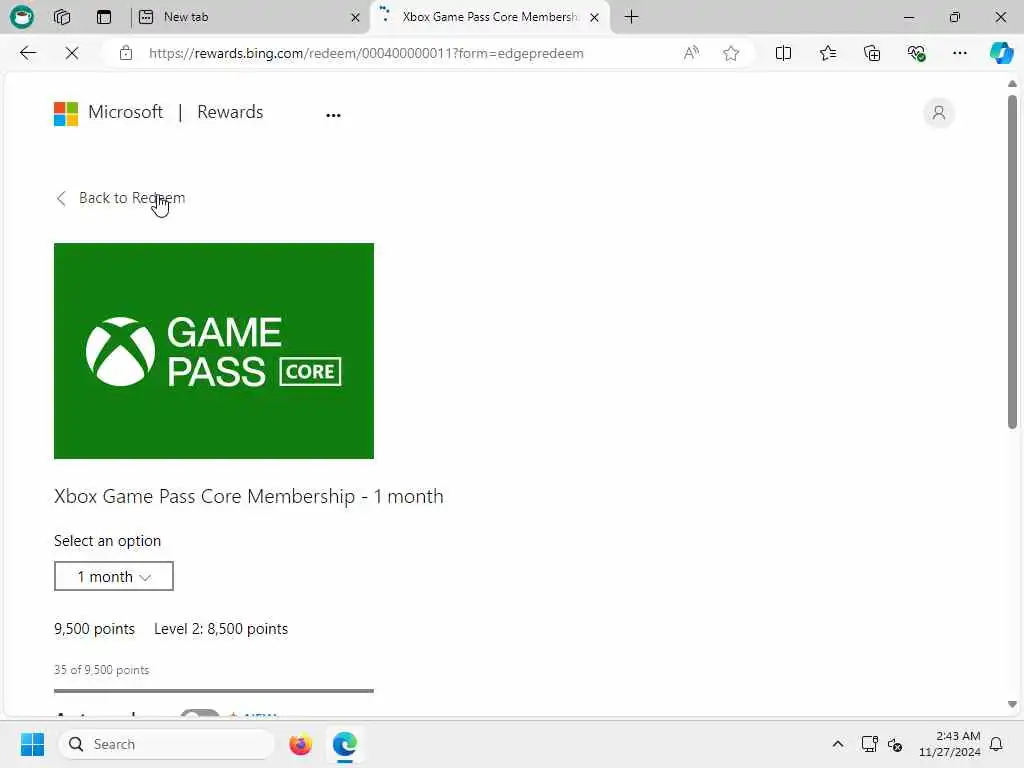Open the Copilot sidebar icon
Viewport: 1024px width, 768px height.
(1001, 53)
